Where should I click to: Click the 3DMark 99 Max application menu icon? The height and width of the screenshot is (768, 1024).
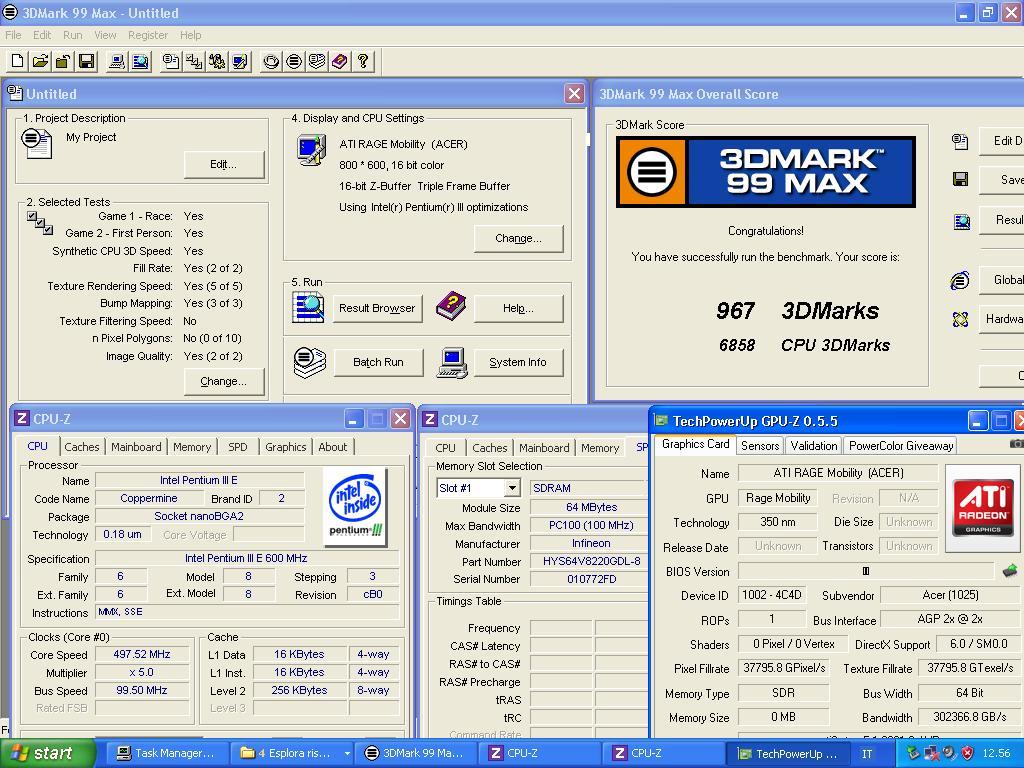click(x=10, y=12)
